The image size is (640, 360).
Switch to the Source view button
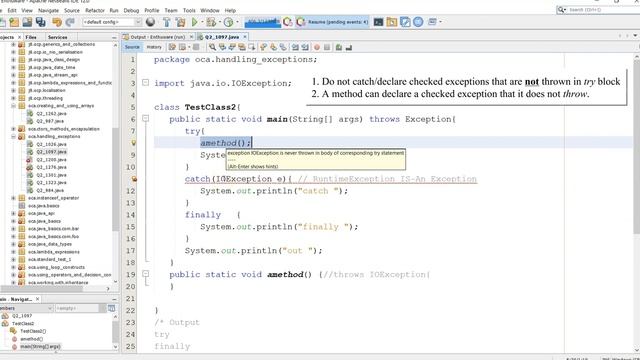tap(132, 47)
